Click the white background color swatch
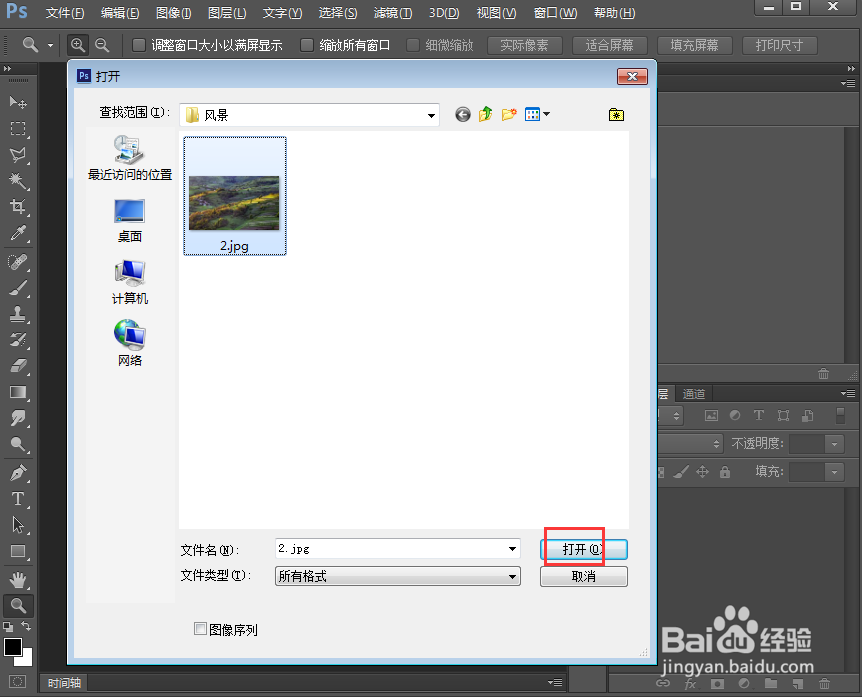Screen dimensions: 862x697 click(x=26, y=658)
